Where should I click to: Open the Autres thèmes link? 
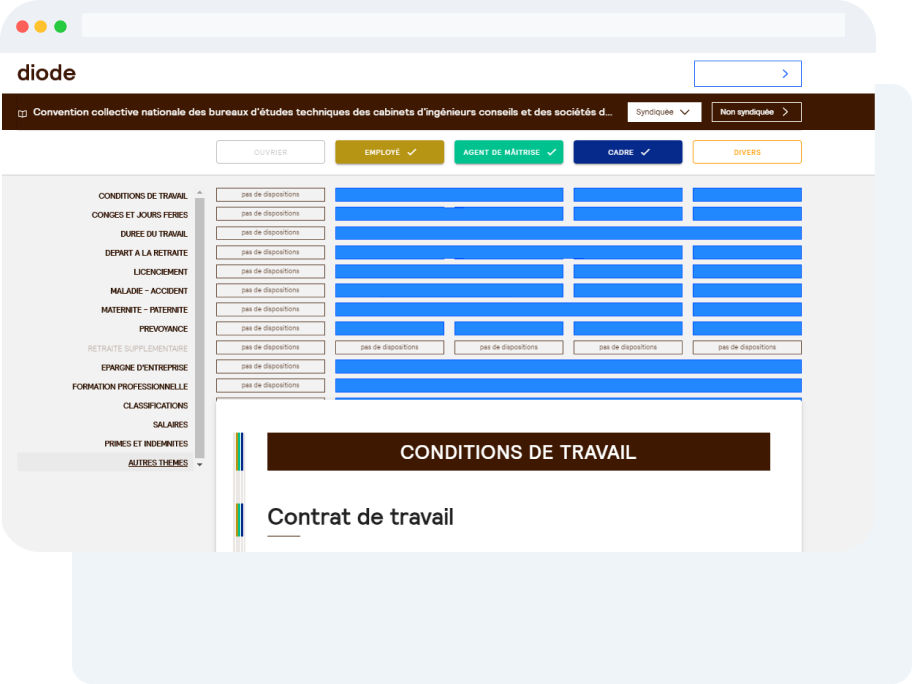click(x=158, y=463)
